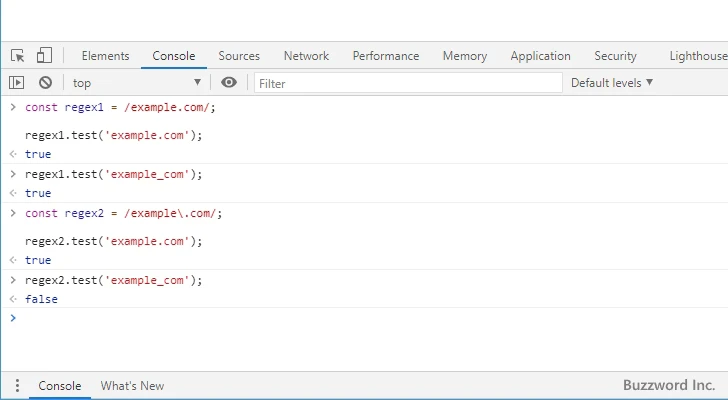Image resolution: width=728 pixels, height=400 pixels.
Task: Select the What's New drawer tab
Action: tap(132, 386)
